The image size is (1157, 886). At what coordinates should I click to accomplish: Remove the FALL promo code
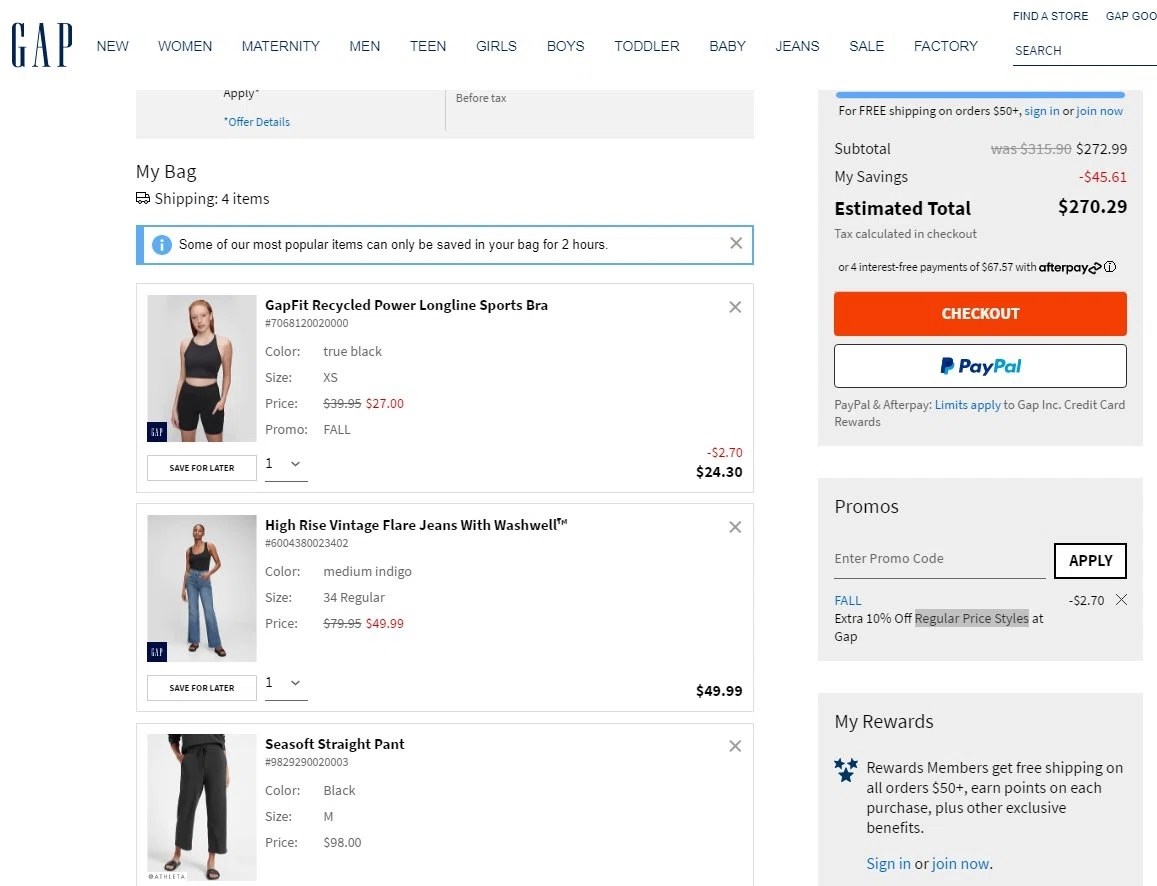pos(1121,600)
